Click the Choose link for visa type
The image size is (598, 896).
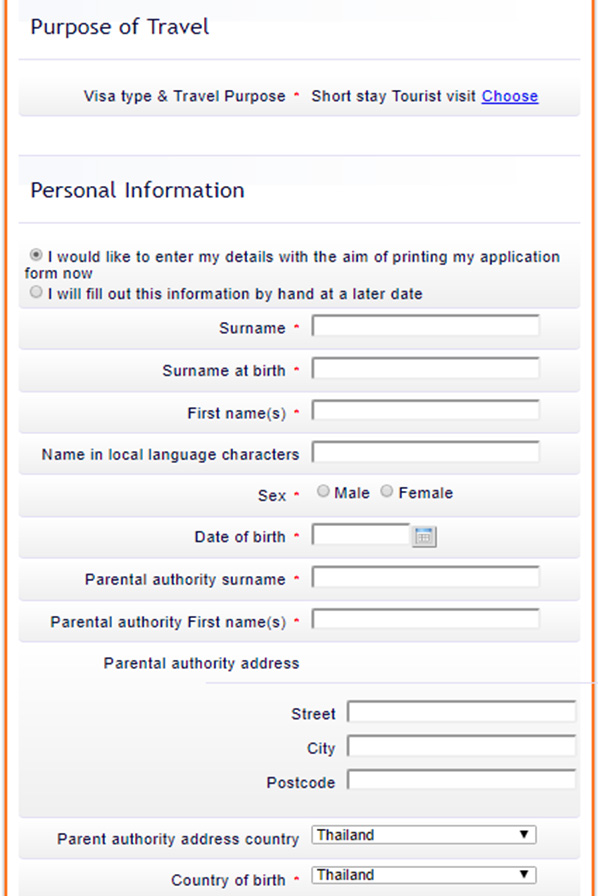click(x=509, y=96)
